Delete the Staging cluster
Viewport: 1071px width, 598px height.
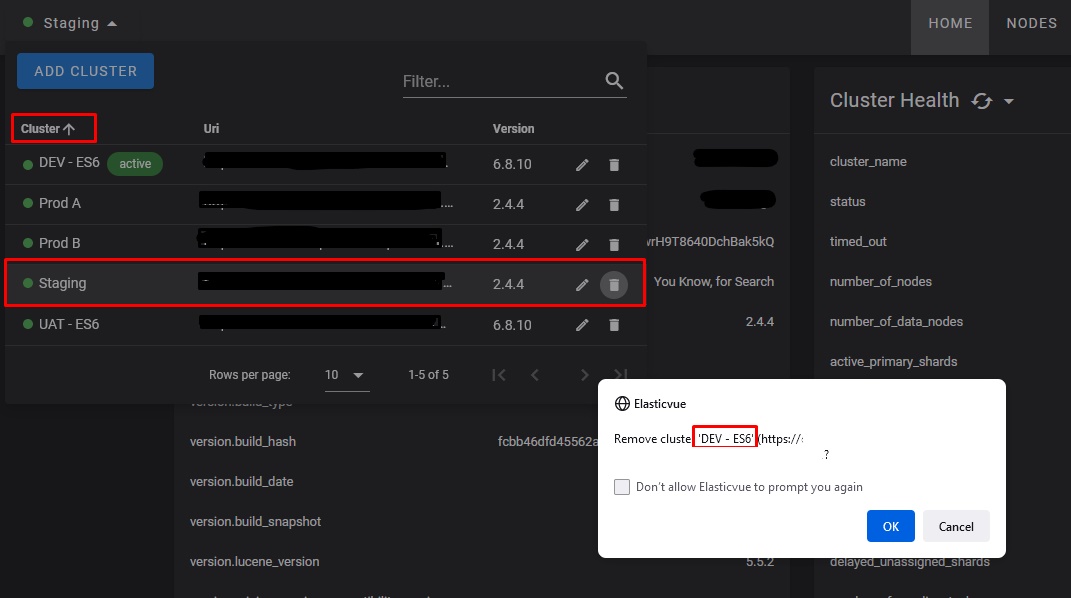pos(613,284)
